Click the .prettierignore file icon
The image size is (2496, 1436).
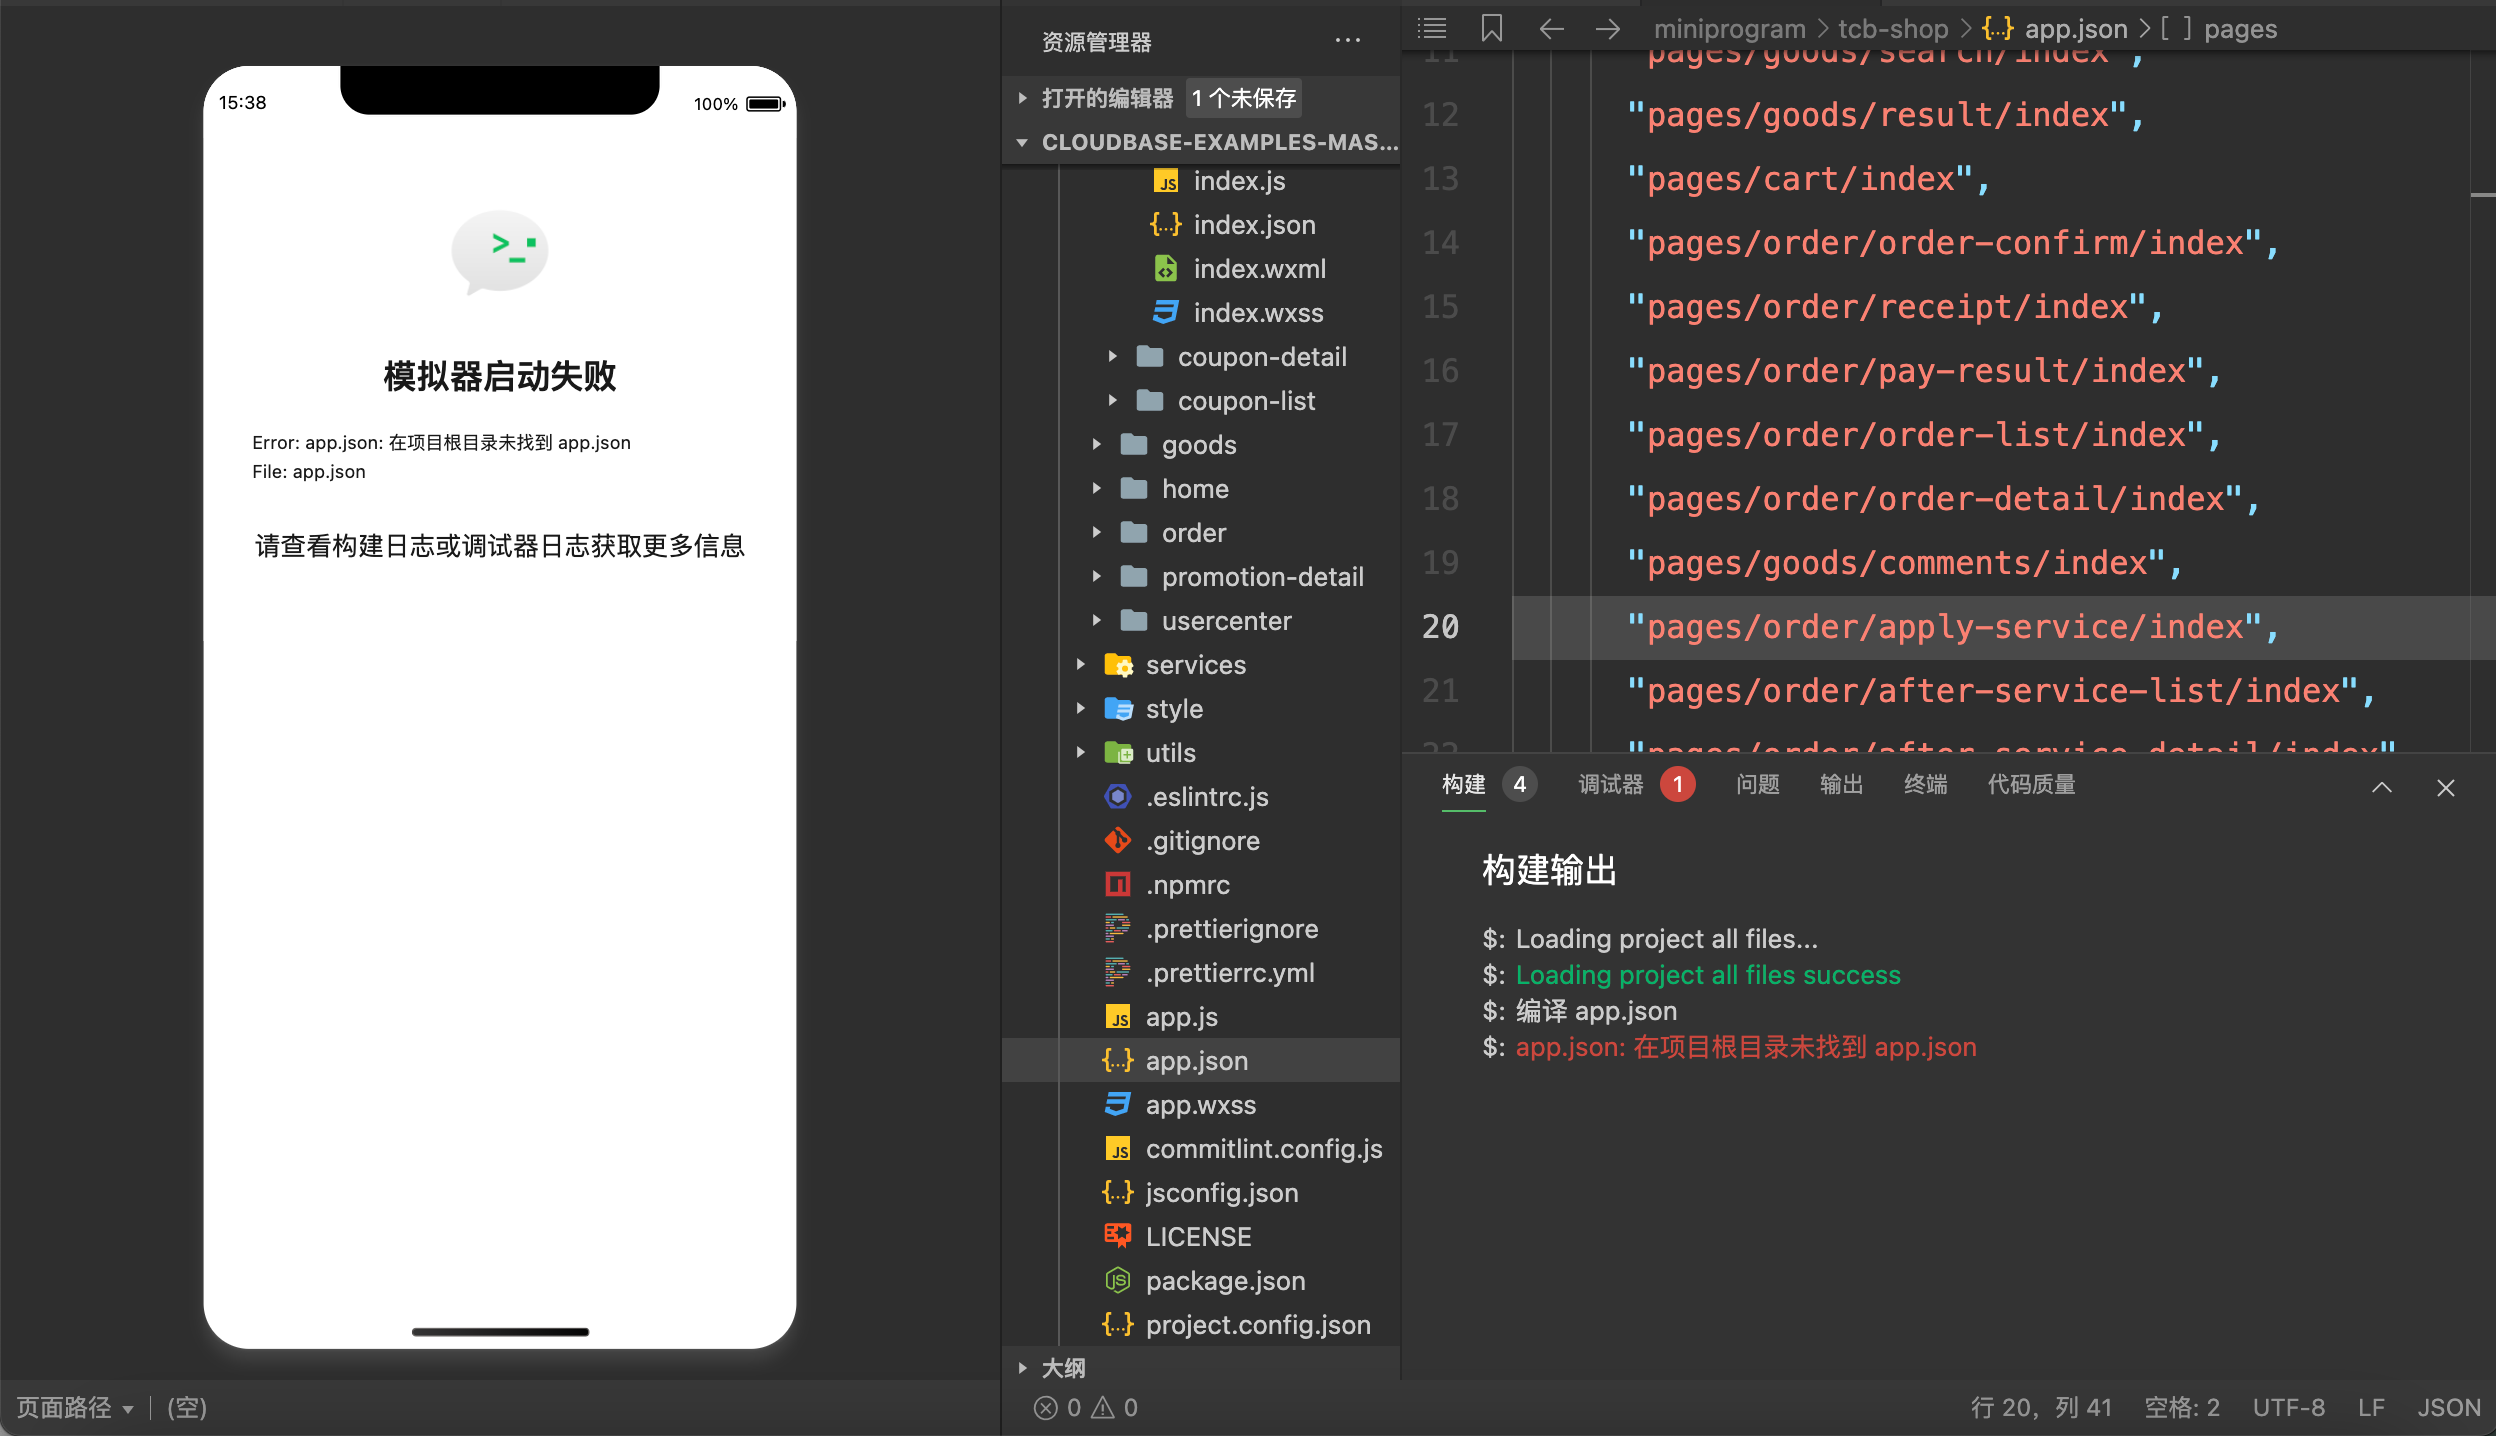pos(1117,929)
